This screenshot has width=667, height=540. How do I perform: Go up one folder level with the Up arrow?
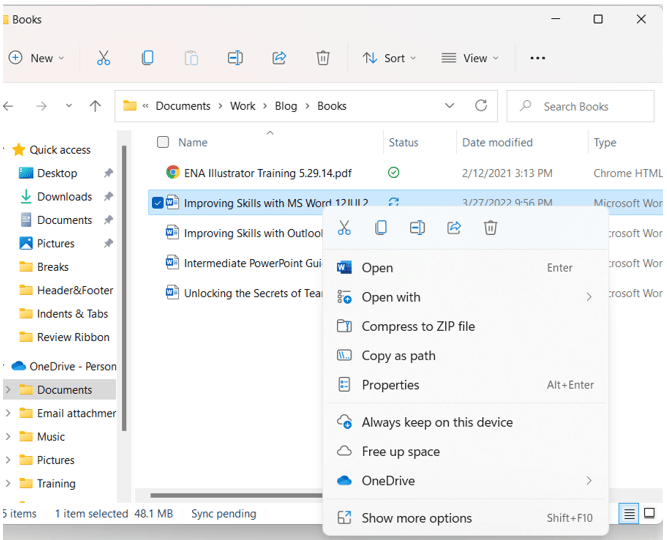95,106
